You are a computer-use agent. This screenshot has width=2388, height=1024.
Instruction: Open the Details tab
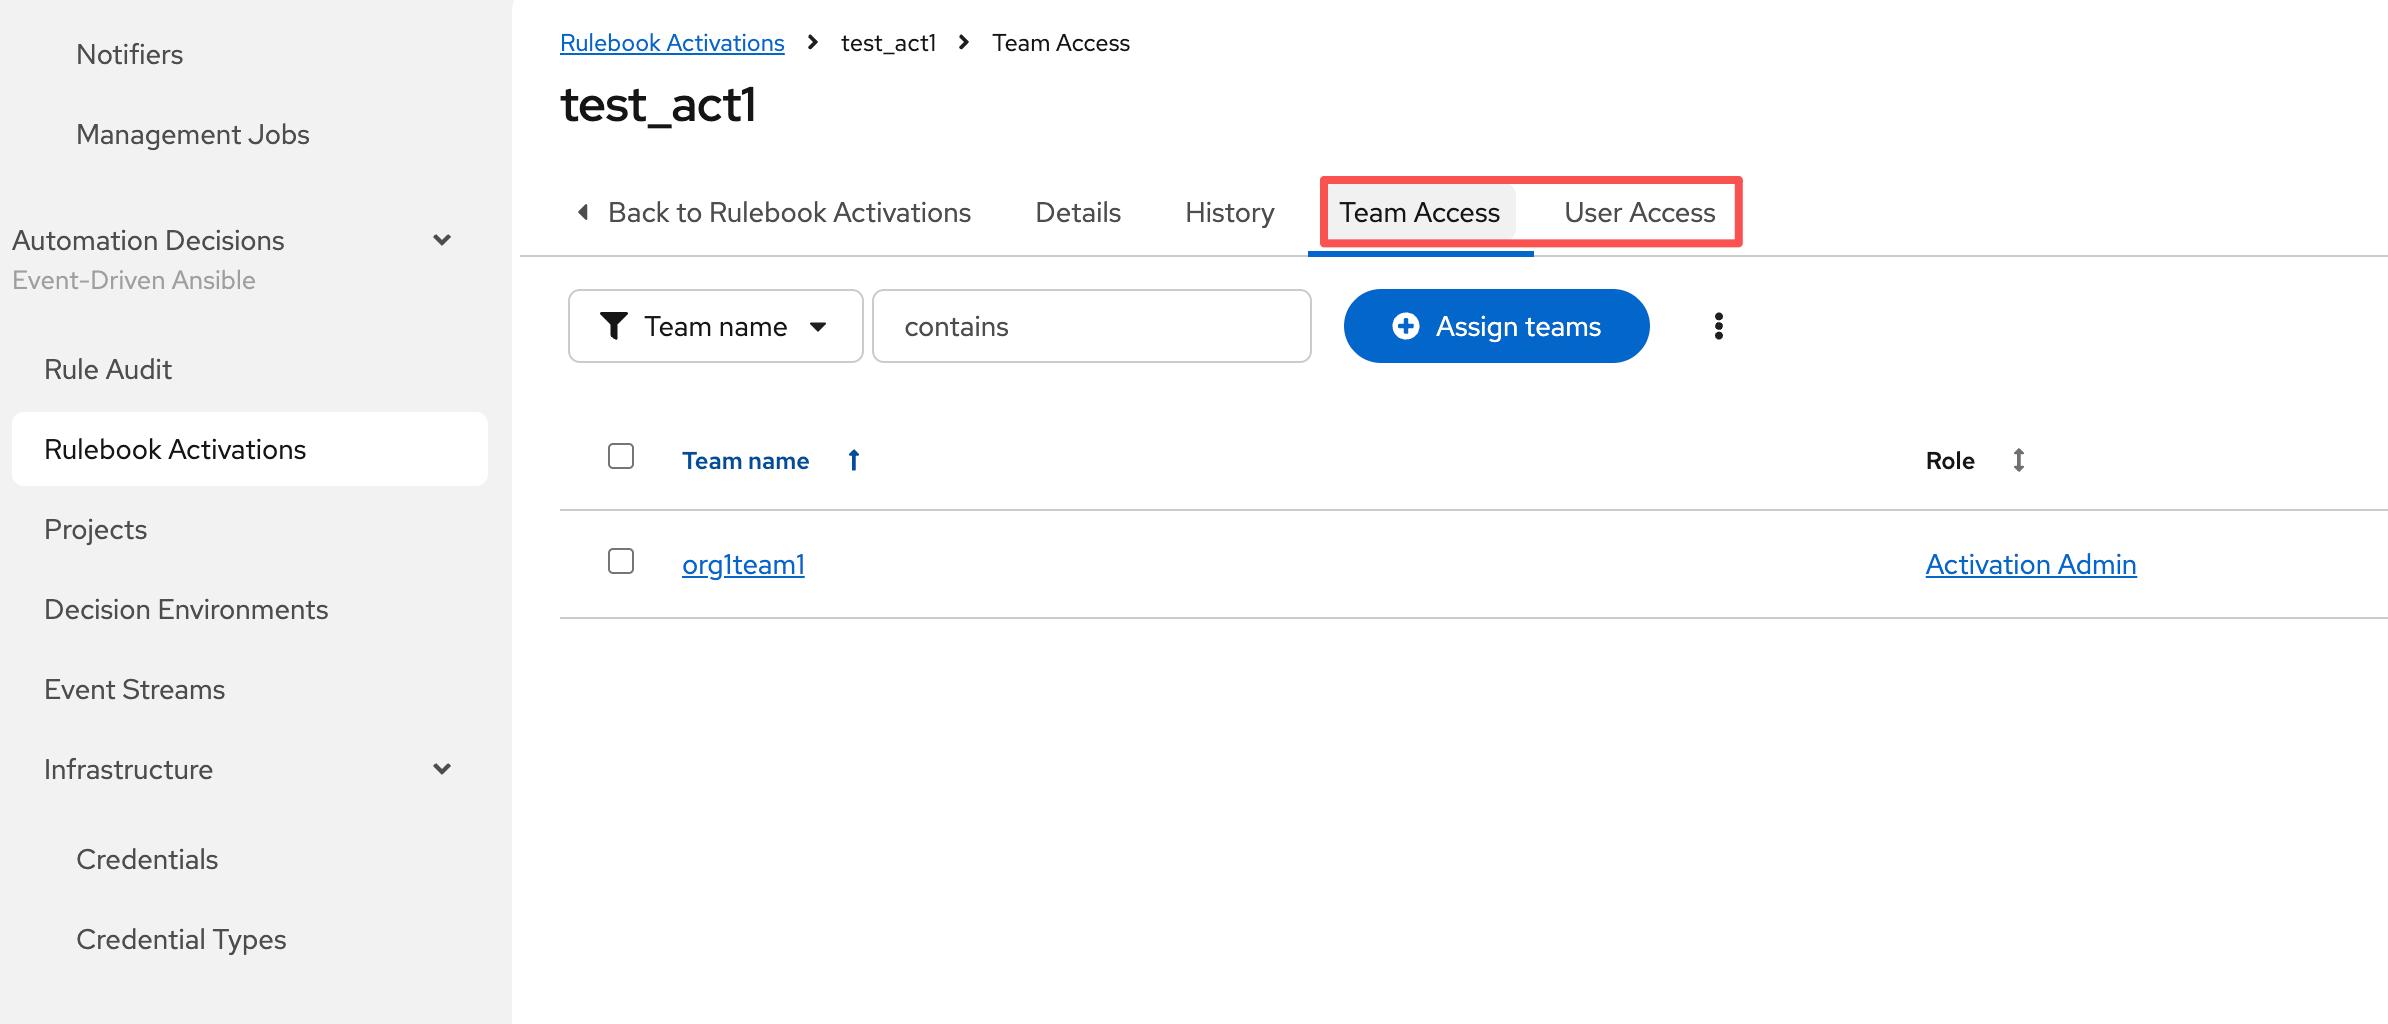point(1077,212)
